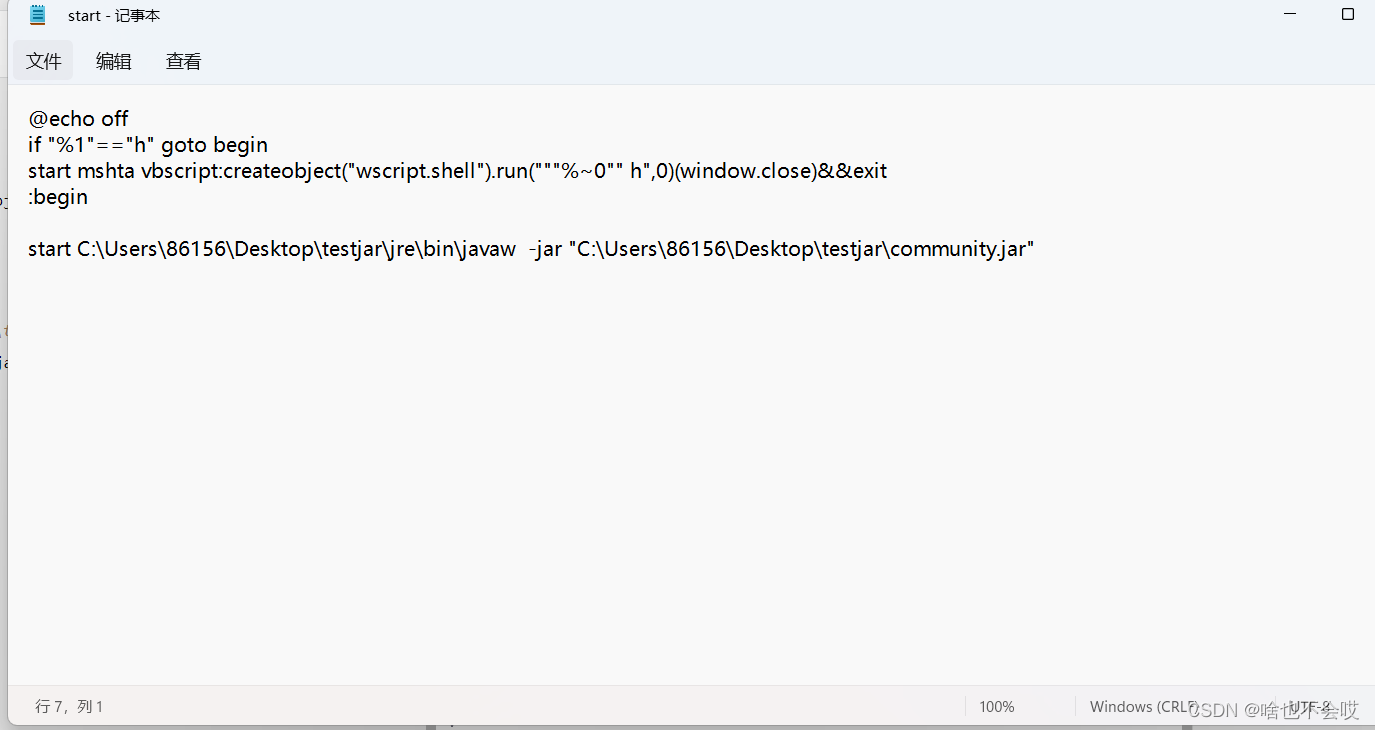1375x730 pixels.
Task: Click the line 'if "%1"=="h" goto begin'
Action: click(148, 145)
